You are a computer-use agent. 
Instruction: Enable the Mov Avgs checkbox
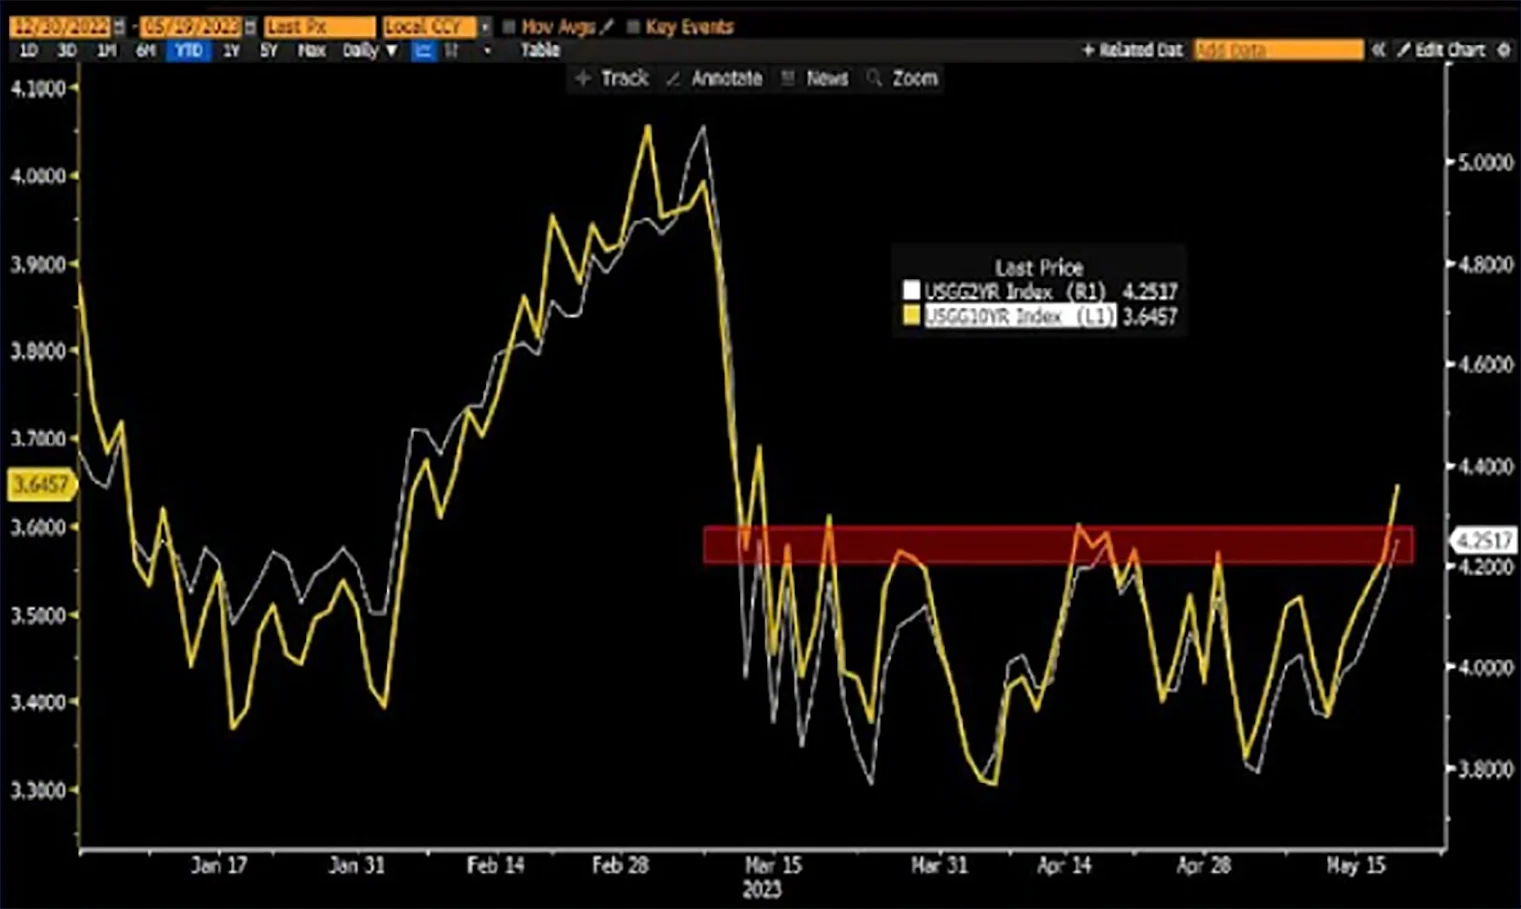pos(509,27)
